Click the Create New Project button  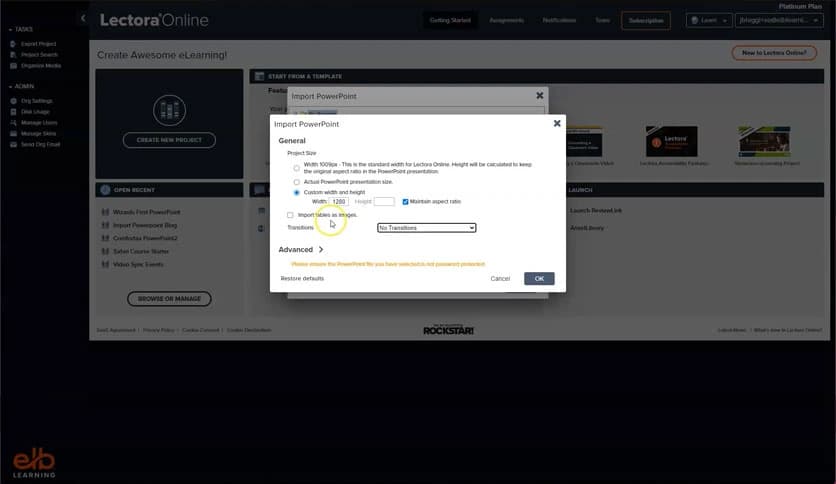tap(169, 140)
